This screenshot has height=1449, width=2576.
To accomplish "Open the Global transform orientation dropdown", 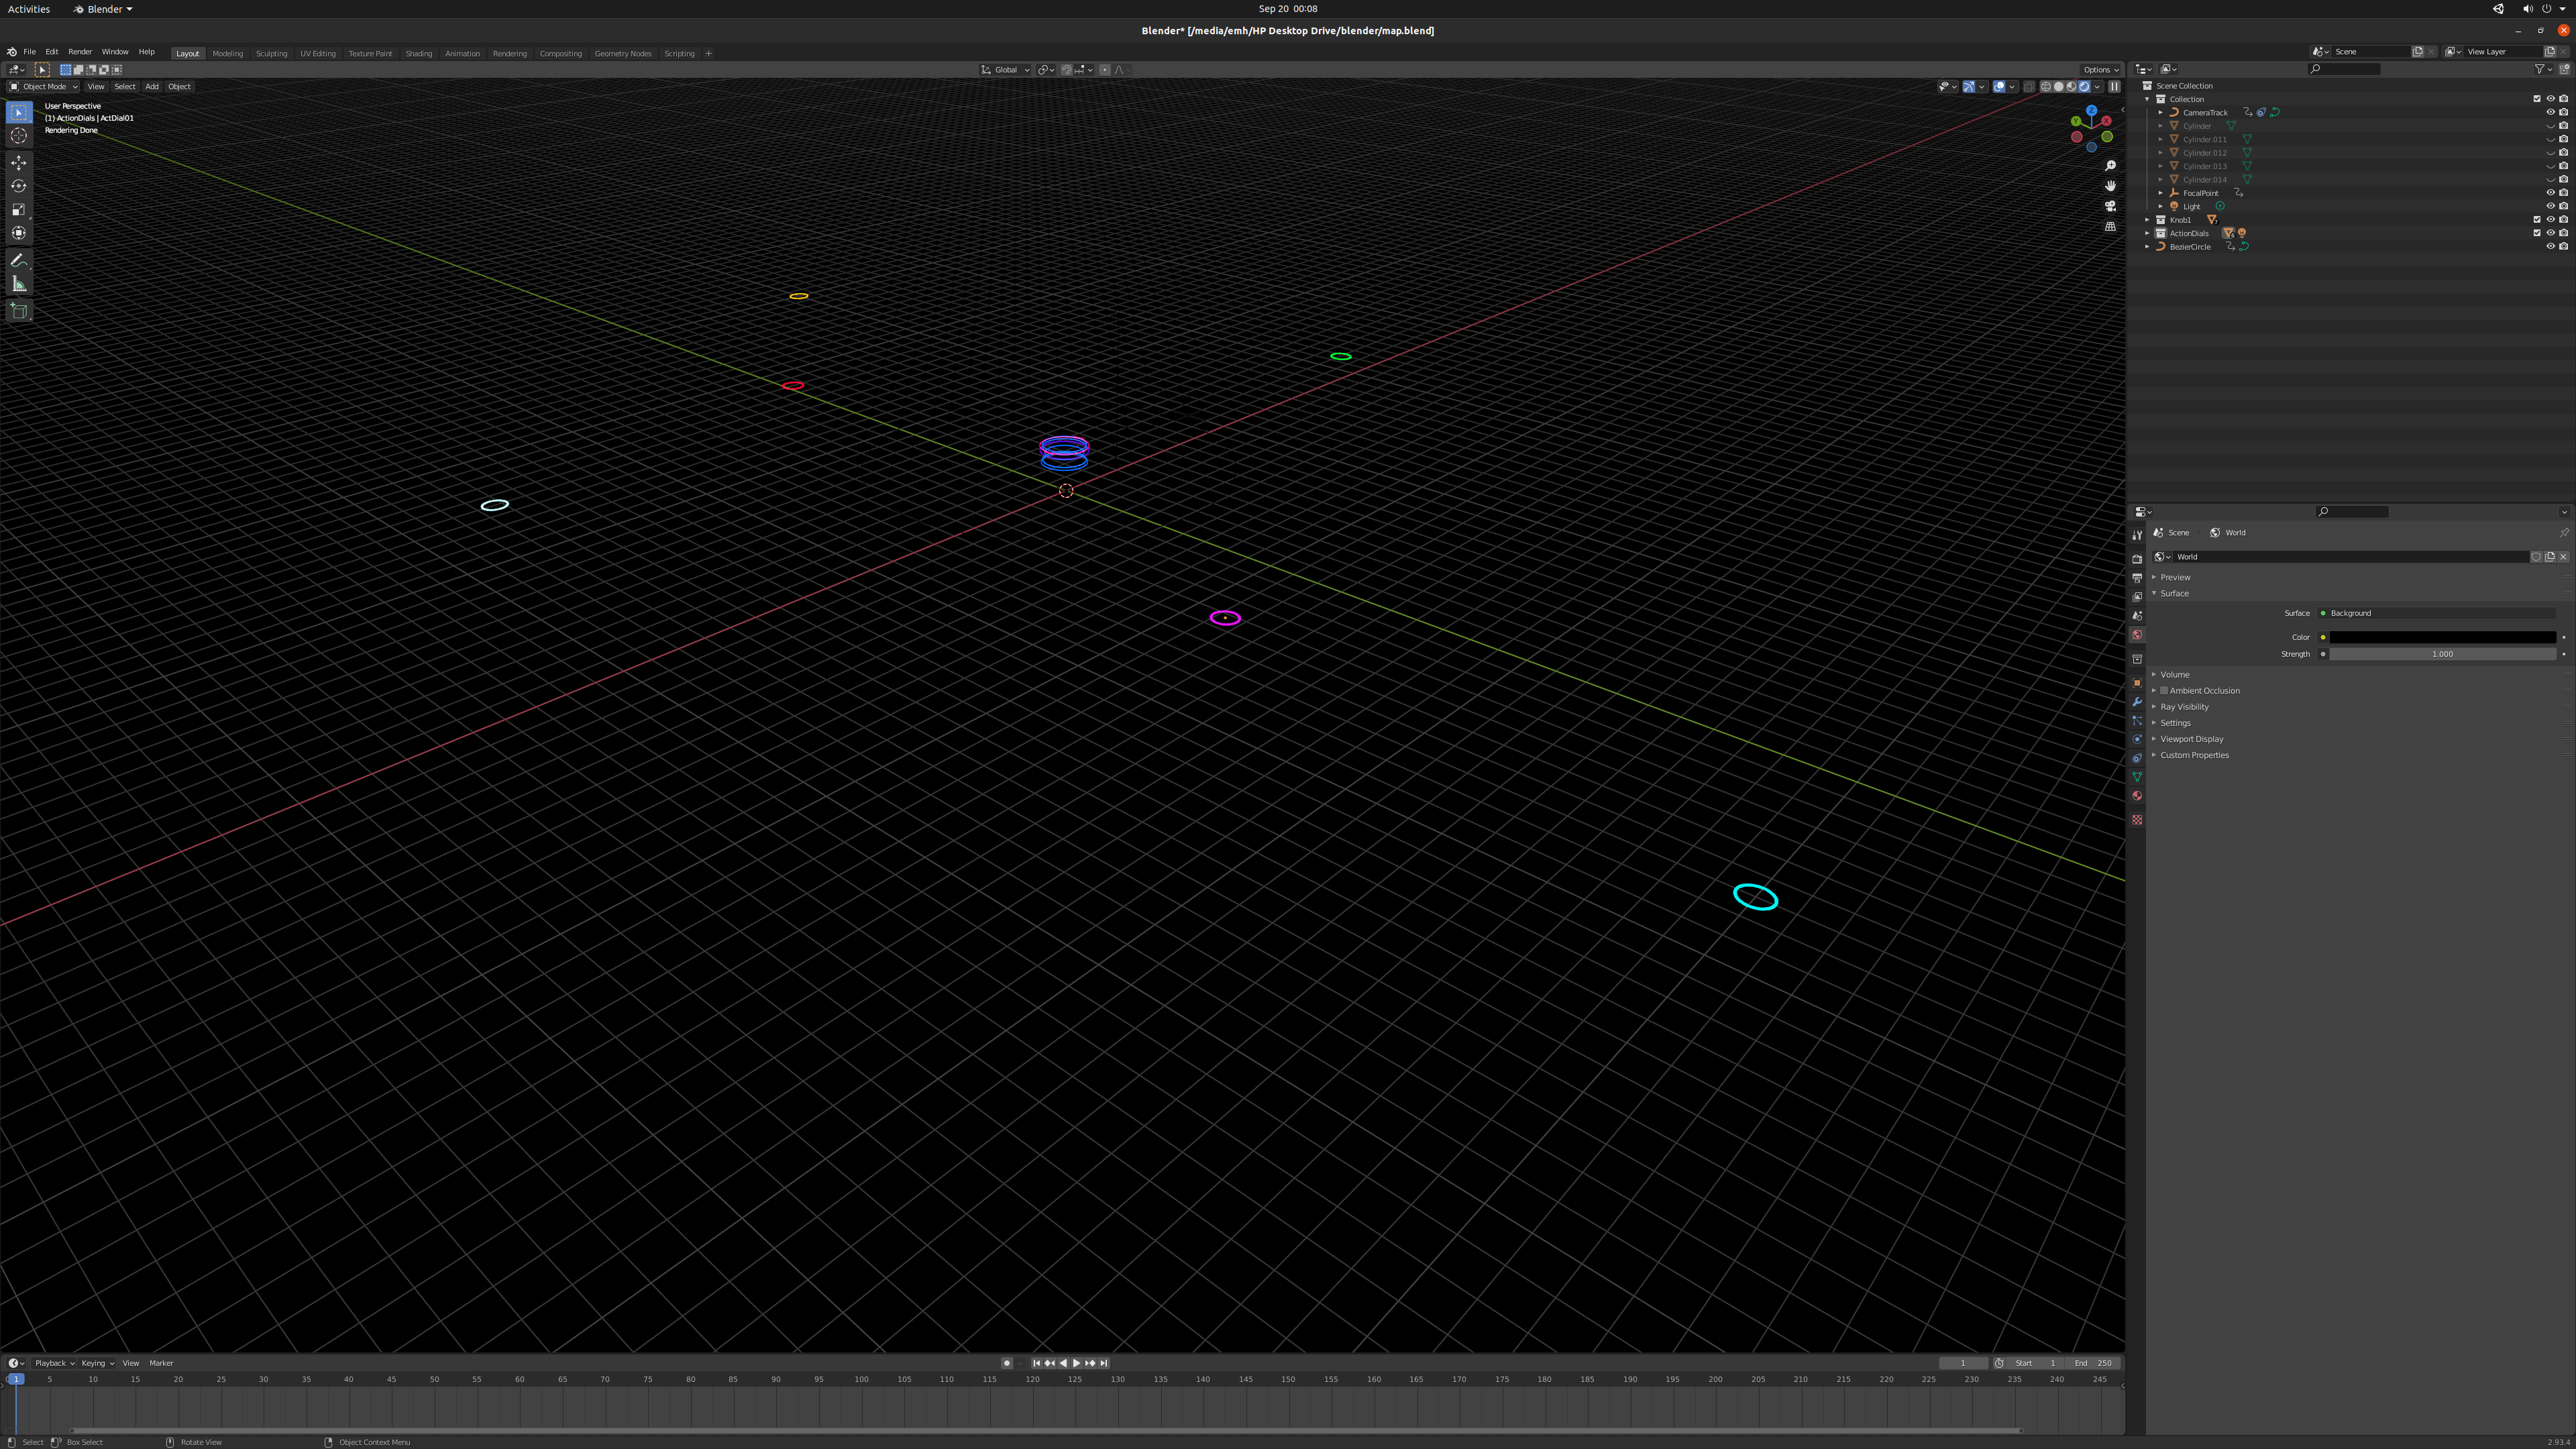I will (x=1005, y=70).
